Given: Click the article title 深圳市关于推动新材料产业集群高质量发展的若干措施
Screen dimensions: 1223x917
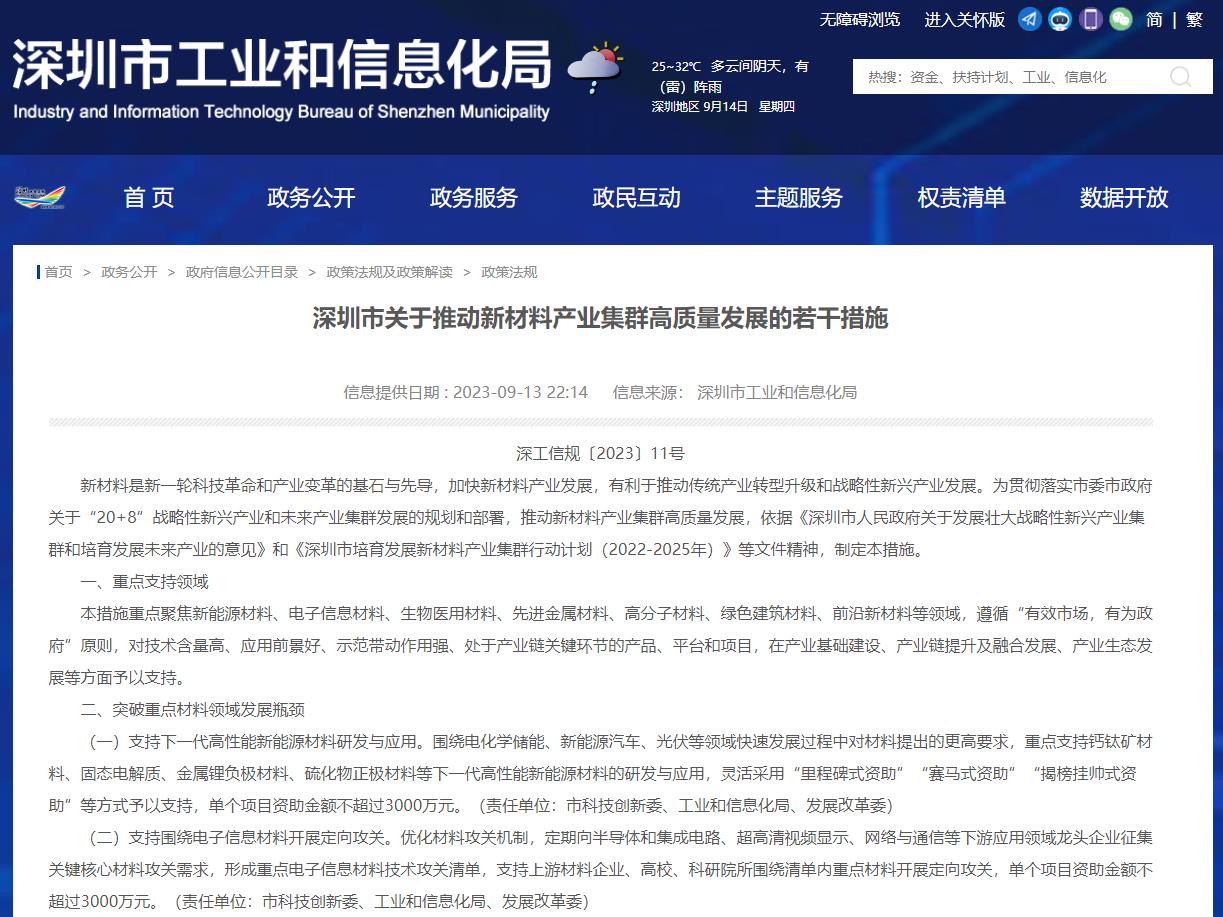Looking at the screenshot, I should [x=600, y=319].
